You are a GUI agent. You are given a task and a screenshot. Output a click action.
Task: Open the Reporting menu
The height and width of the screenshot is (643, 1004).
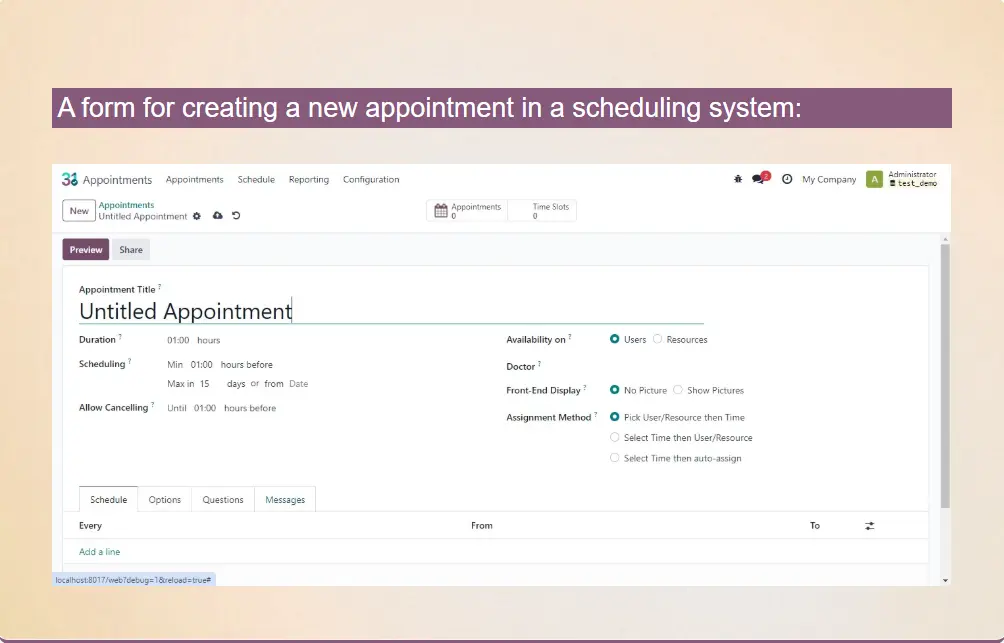click(308, 180)
